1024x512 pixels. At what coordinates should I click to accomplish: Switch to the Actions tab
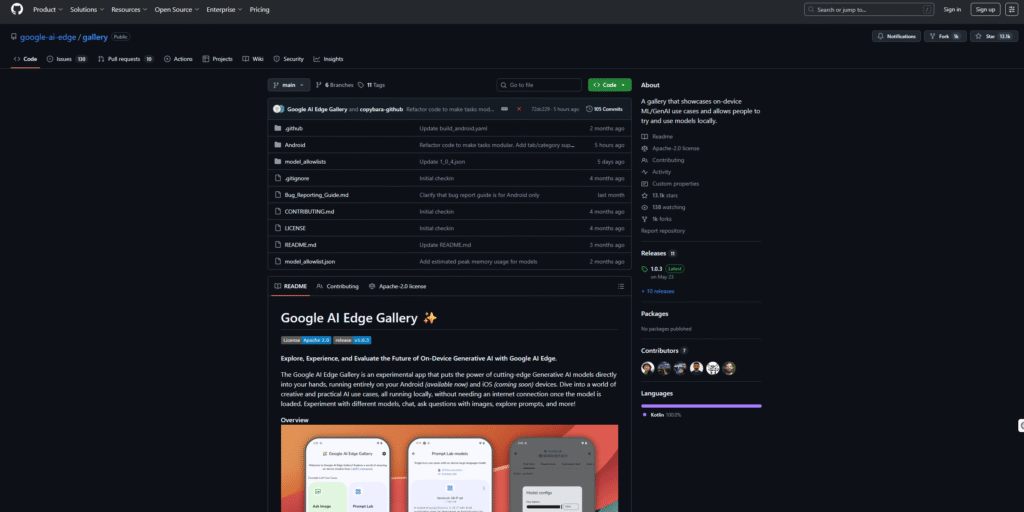pos(178,59)
